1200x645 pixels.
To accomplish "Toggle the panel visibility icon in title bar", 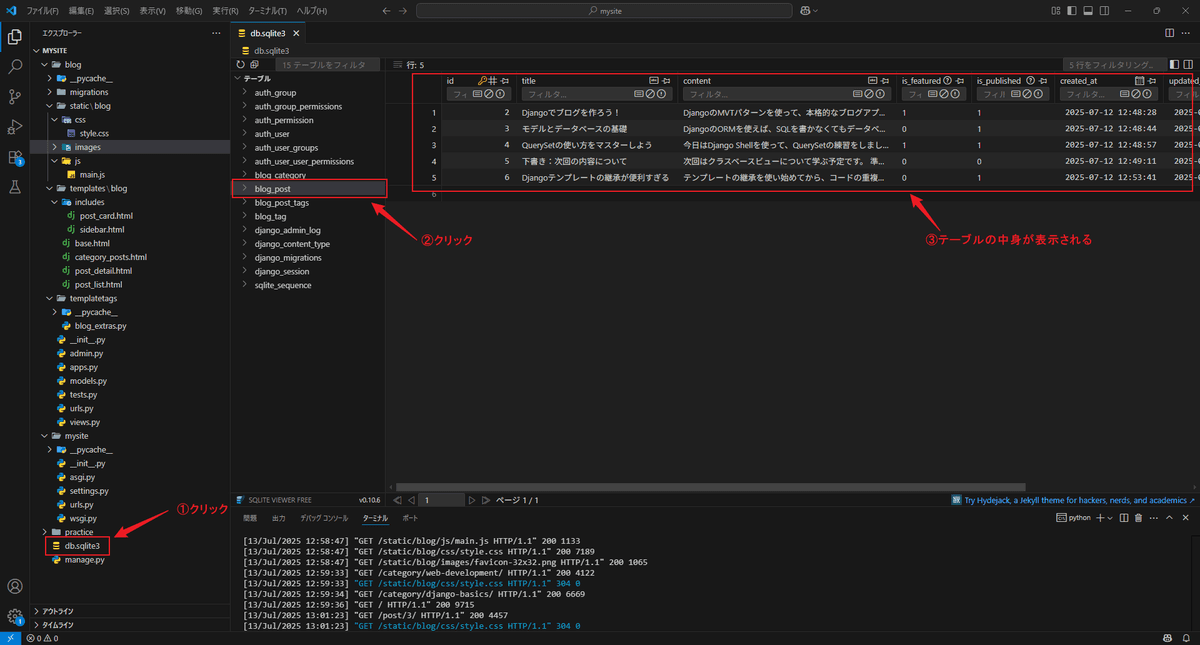I will point(1087,10).
